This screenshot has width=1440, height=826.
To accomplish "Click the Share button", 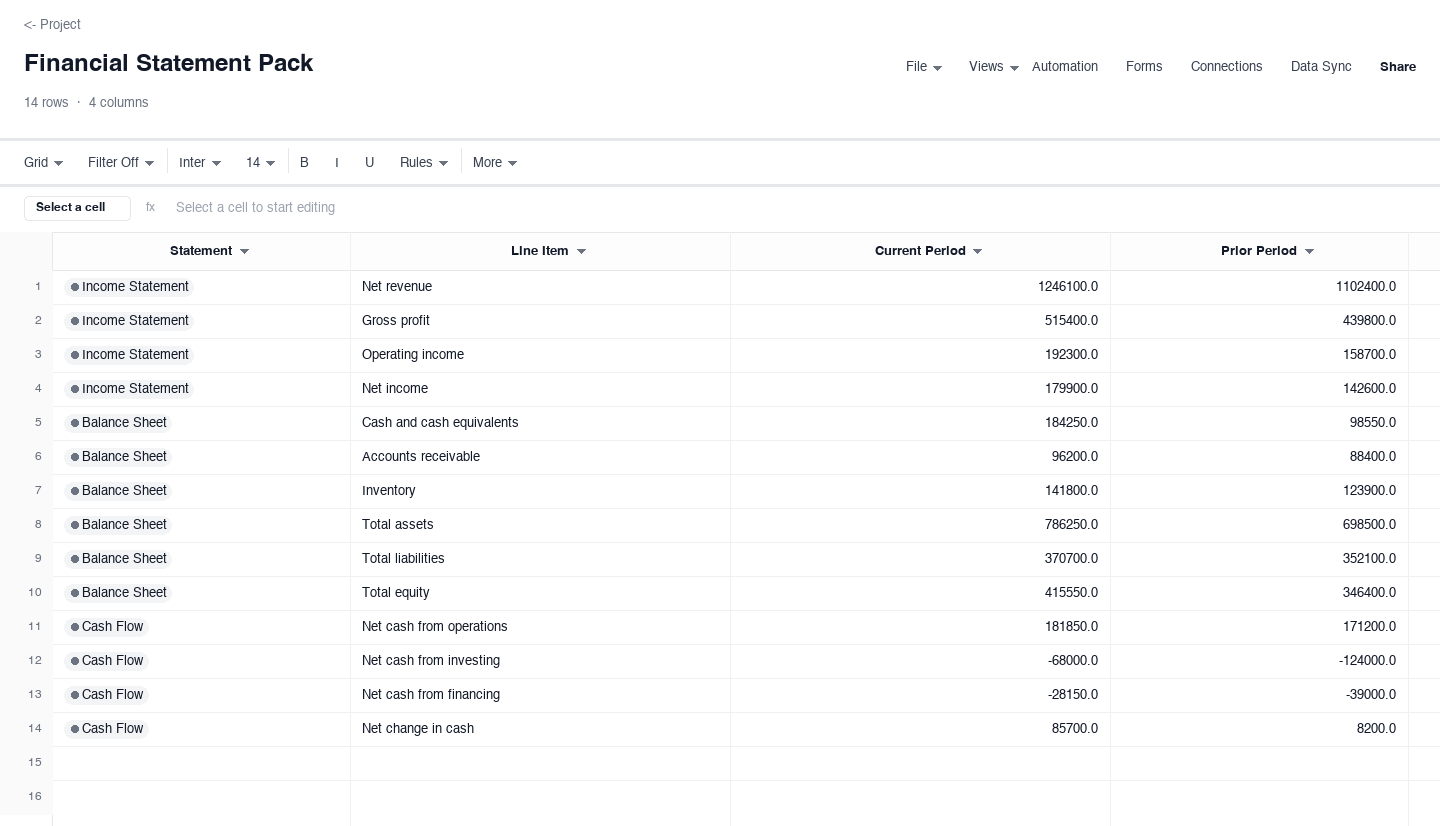I will (x=1398, y=67).
